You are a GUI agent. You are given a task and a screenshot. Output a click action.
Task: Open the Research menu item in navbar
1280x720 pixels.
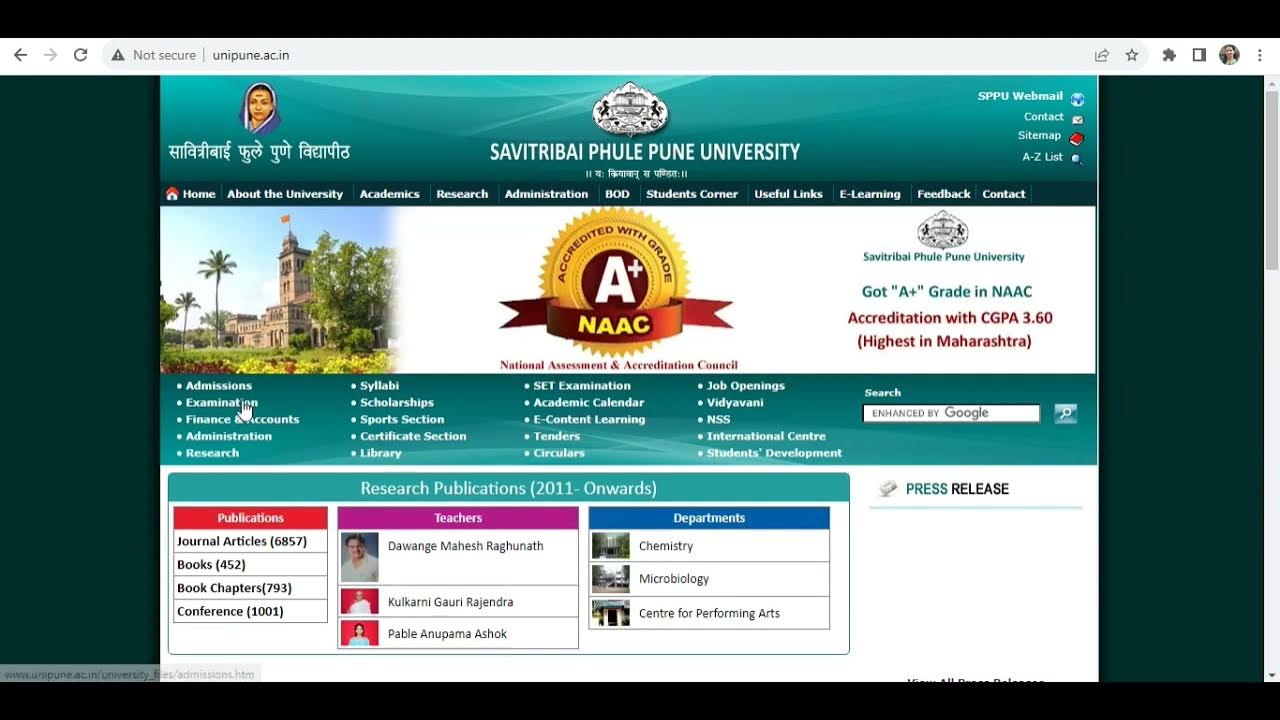click(x=462, y=194)
